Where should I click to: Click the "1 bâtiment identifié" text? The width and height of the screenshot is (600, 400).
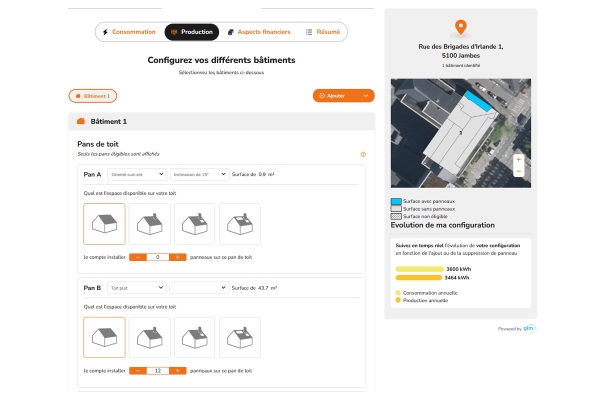point(461,65)
